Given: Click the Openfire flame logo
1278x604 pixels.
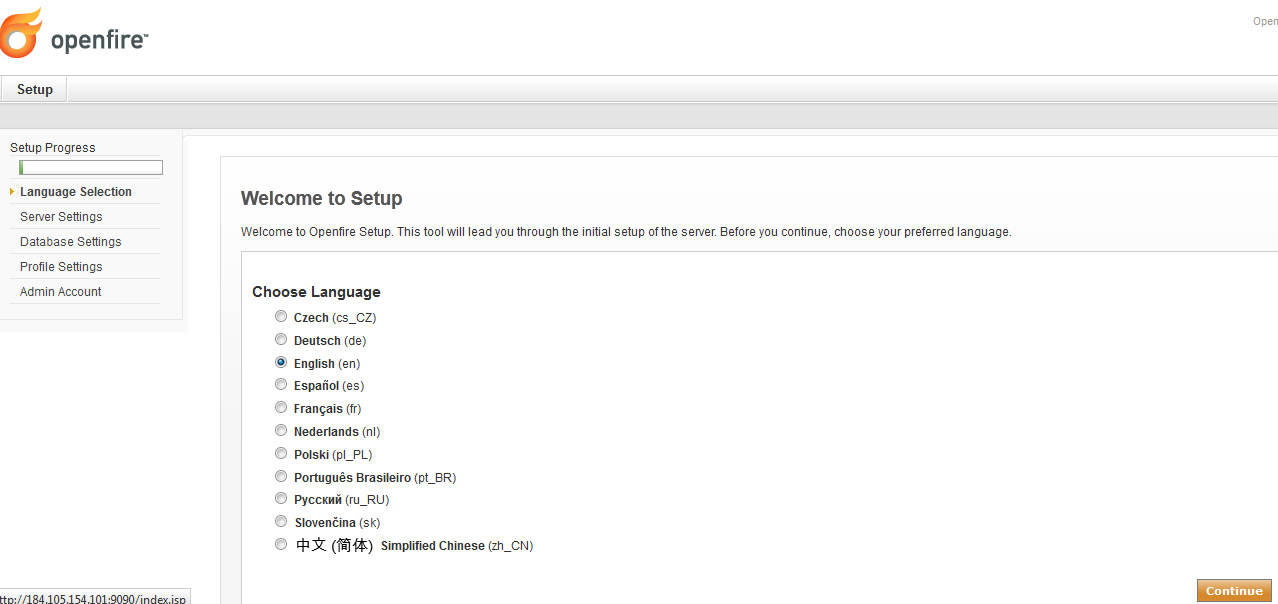Looking at the screenshot, I should tap(22, 33).
